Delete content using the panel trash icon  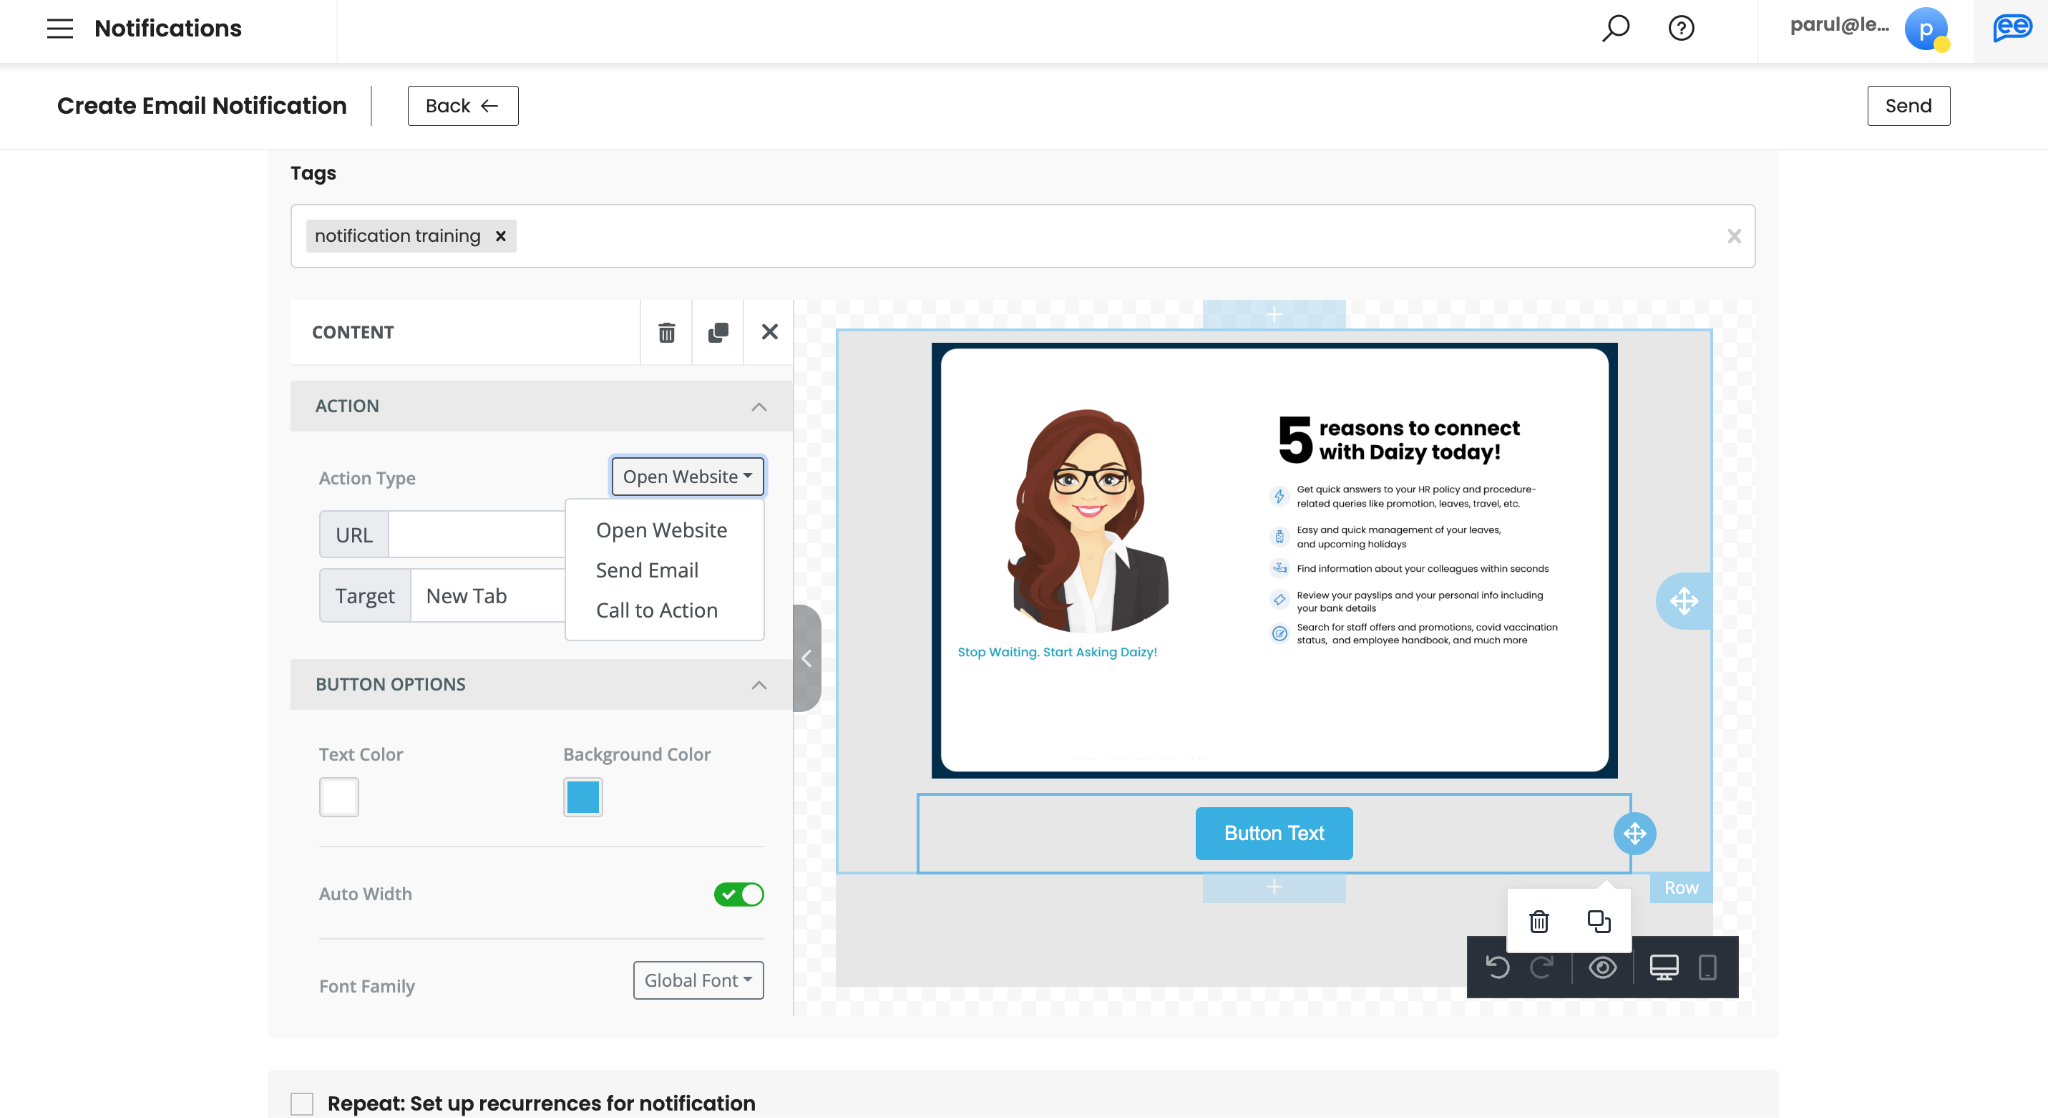[666, 332]
